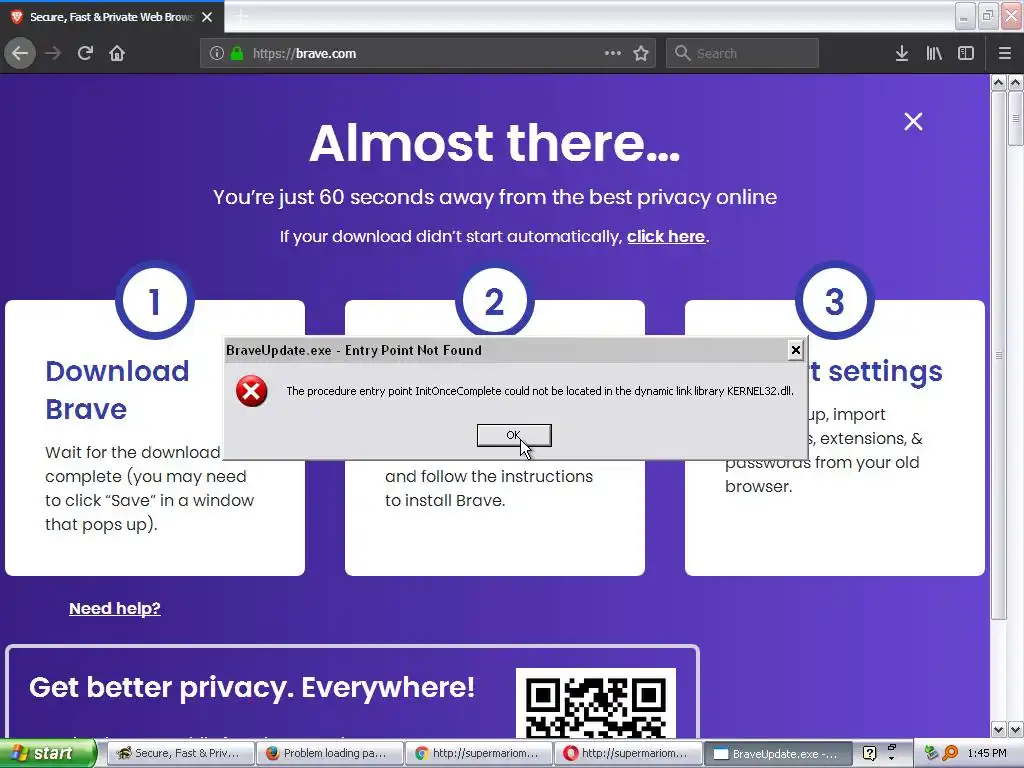Close the Secure, Fast & Private tab
The height and width of the screenshot is (768, 1024).
(207, 17)
